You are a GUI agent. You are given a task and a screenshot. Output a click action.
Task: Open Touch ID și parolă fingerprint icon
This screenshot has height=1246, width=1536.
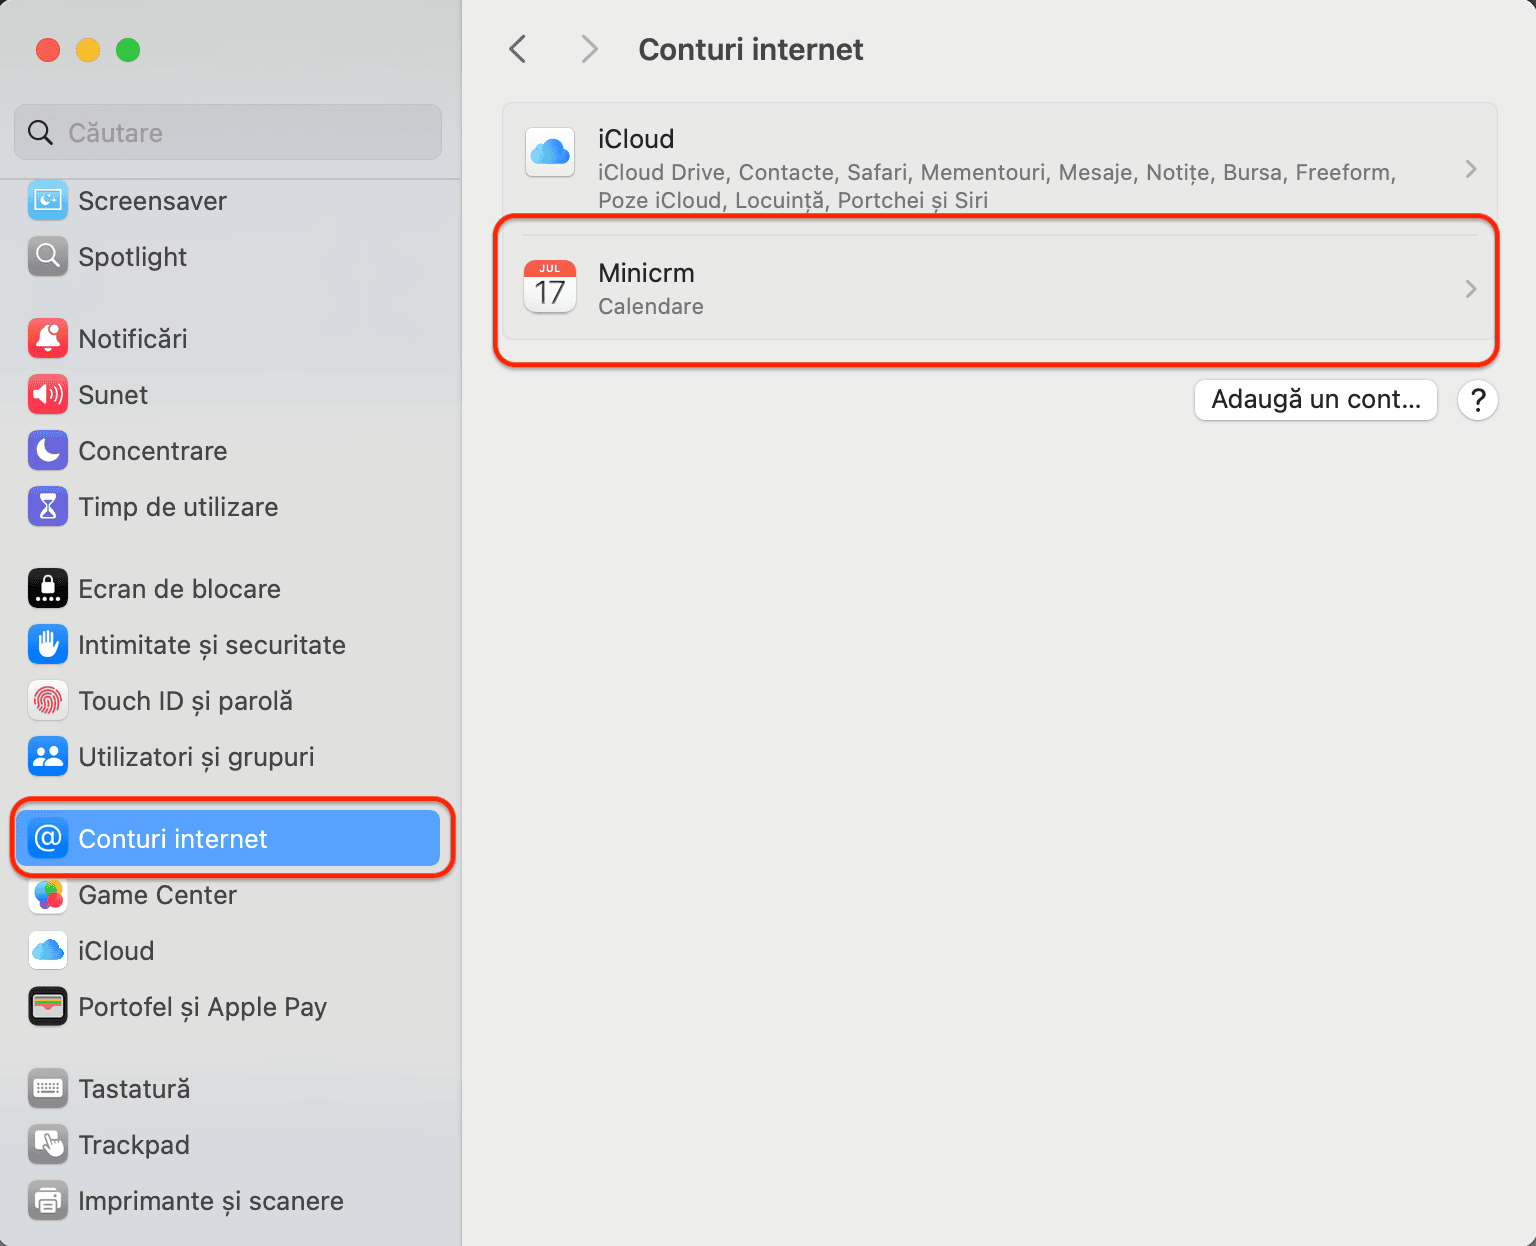[x=48, y=701]
